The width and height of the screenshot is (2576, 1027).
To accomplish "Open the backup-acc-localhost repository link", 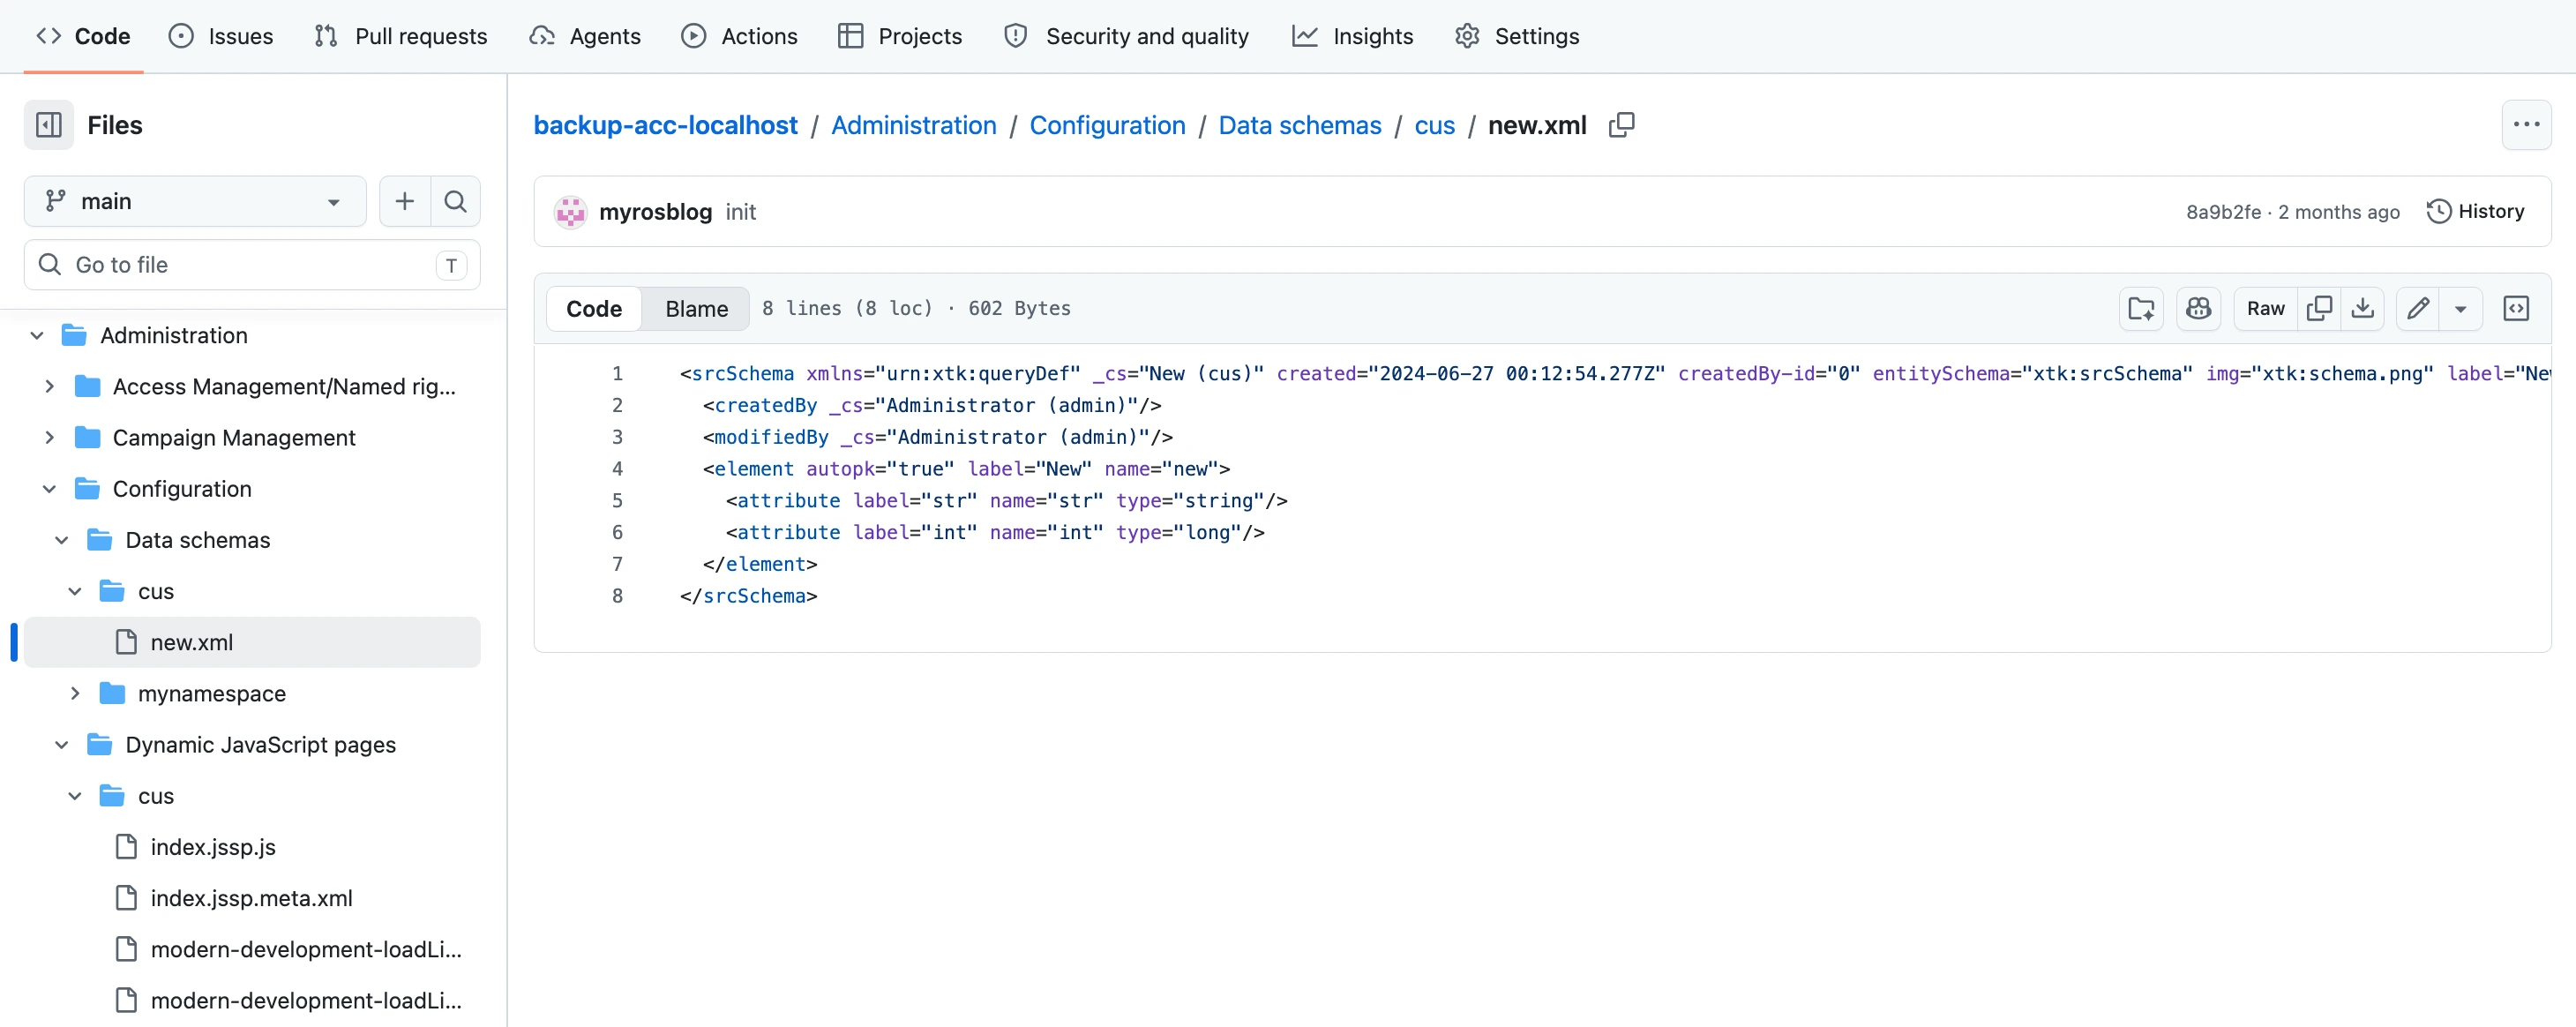I will (665, 125).
